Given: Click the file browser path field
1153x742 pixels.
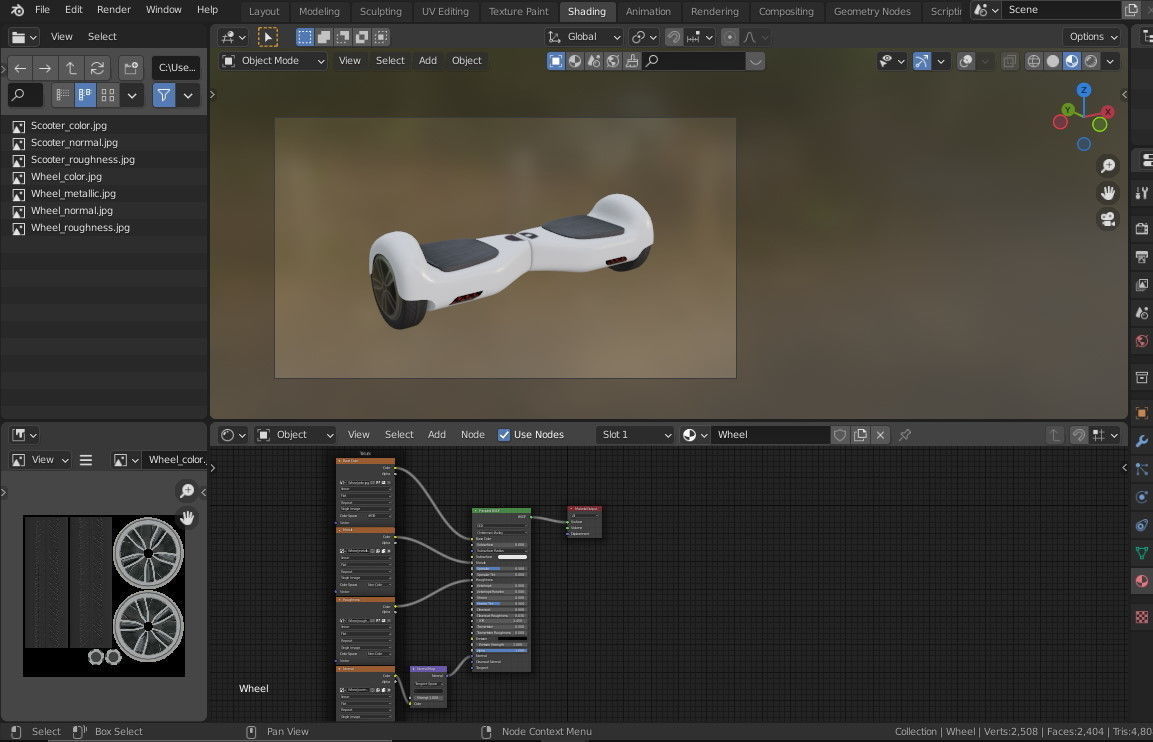Looking at the screenshot, I should 176,68.
